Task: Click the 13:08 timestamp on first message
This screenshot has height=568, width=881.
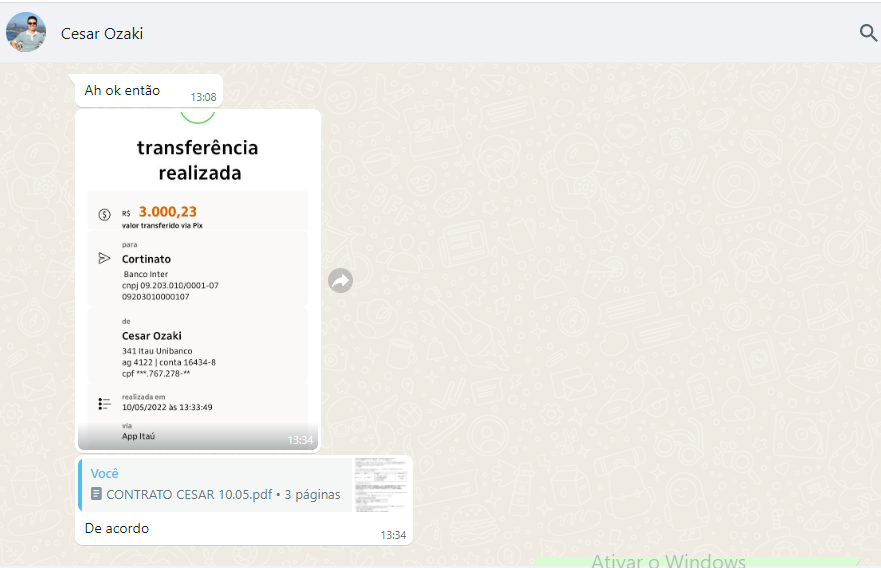Action: pyautogui.click(x=203, y=97)
